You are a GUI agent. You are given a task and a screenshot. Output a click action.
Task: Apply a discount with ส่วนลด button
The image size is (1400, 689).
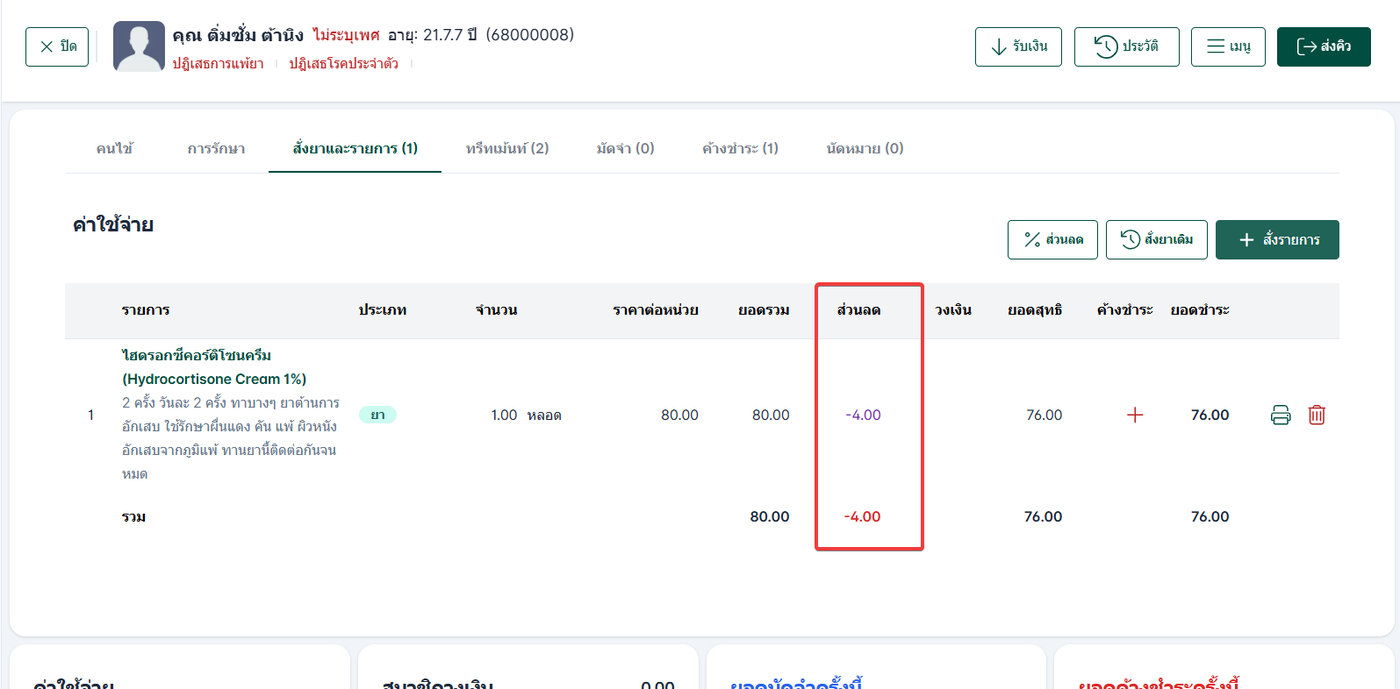click(x=1053, y=240)
